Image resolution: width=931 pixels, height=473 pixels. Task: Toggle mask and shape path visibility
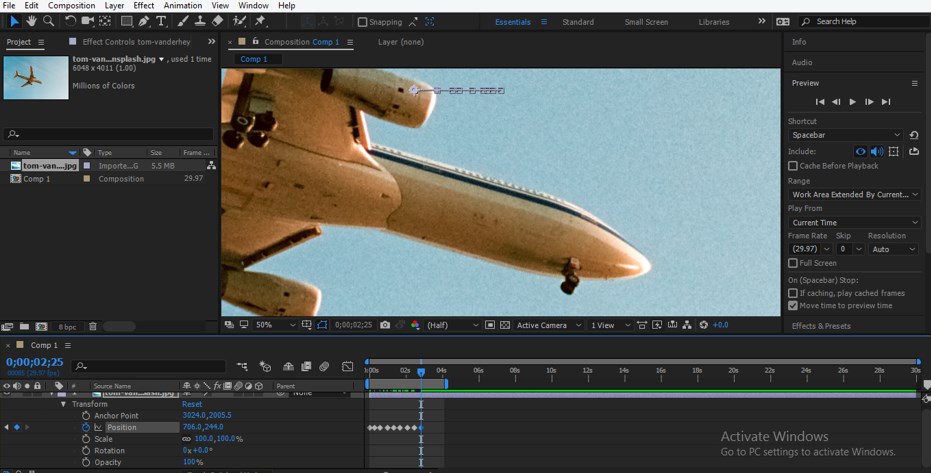322,325
